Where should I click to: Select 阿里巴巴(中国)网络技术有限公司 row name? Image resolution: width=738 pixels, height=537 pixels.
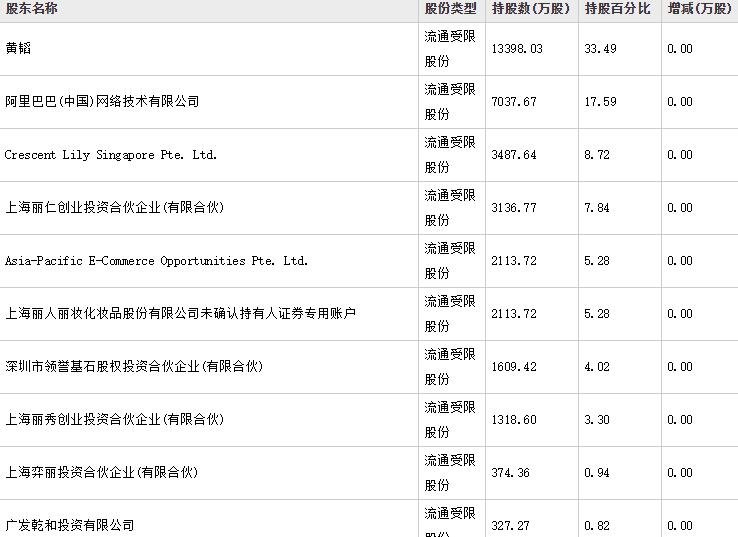(x=102, y=101)
